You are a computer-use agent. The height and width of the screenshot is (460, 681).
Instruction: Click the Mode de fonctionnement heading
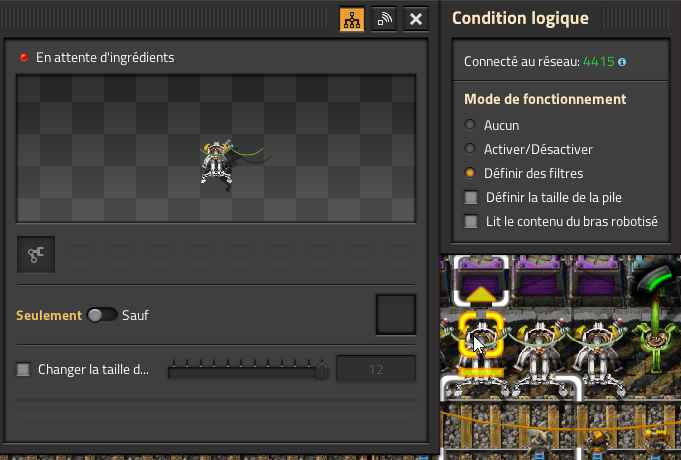(x=545, y=99)
